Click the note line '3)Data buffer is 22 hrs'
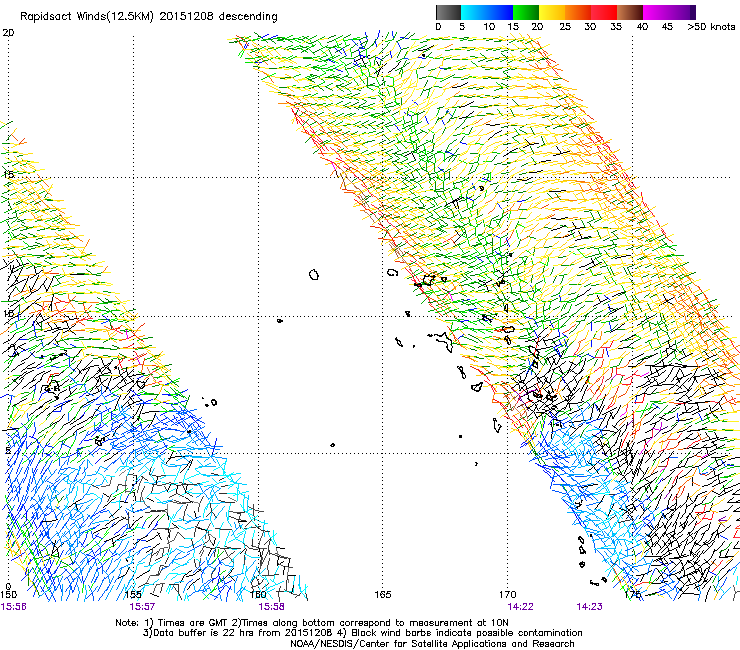This screenshot has width=740, height=650. point(362,633)
